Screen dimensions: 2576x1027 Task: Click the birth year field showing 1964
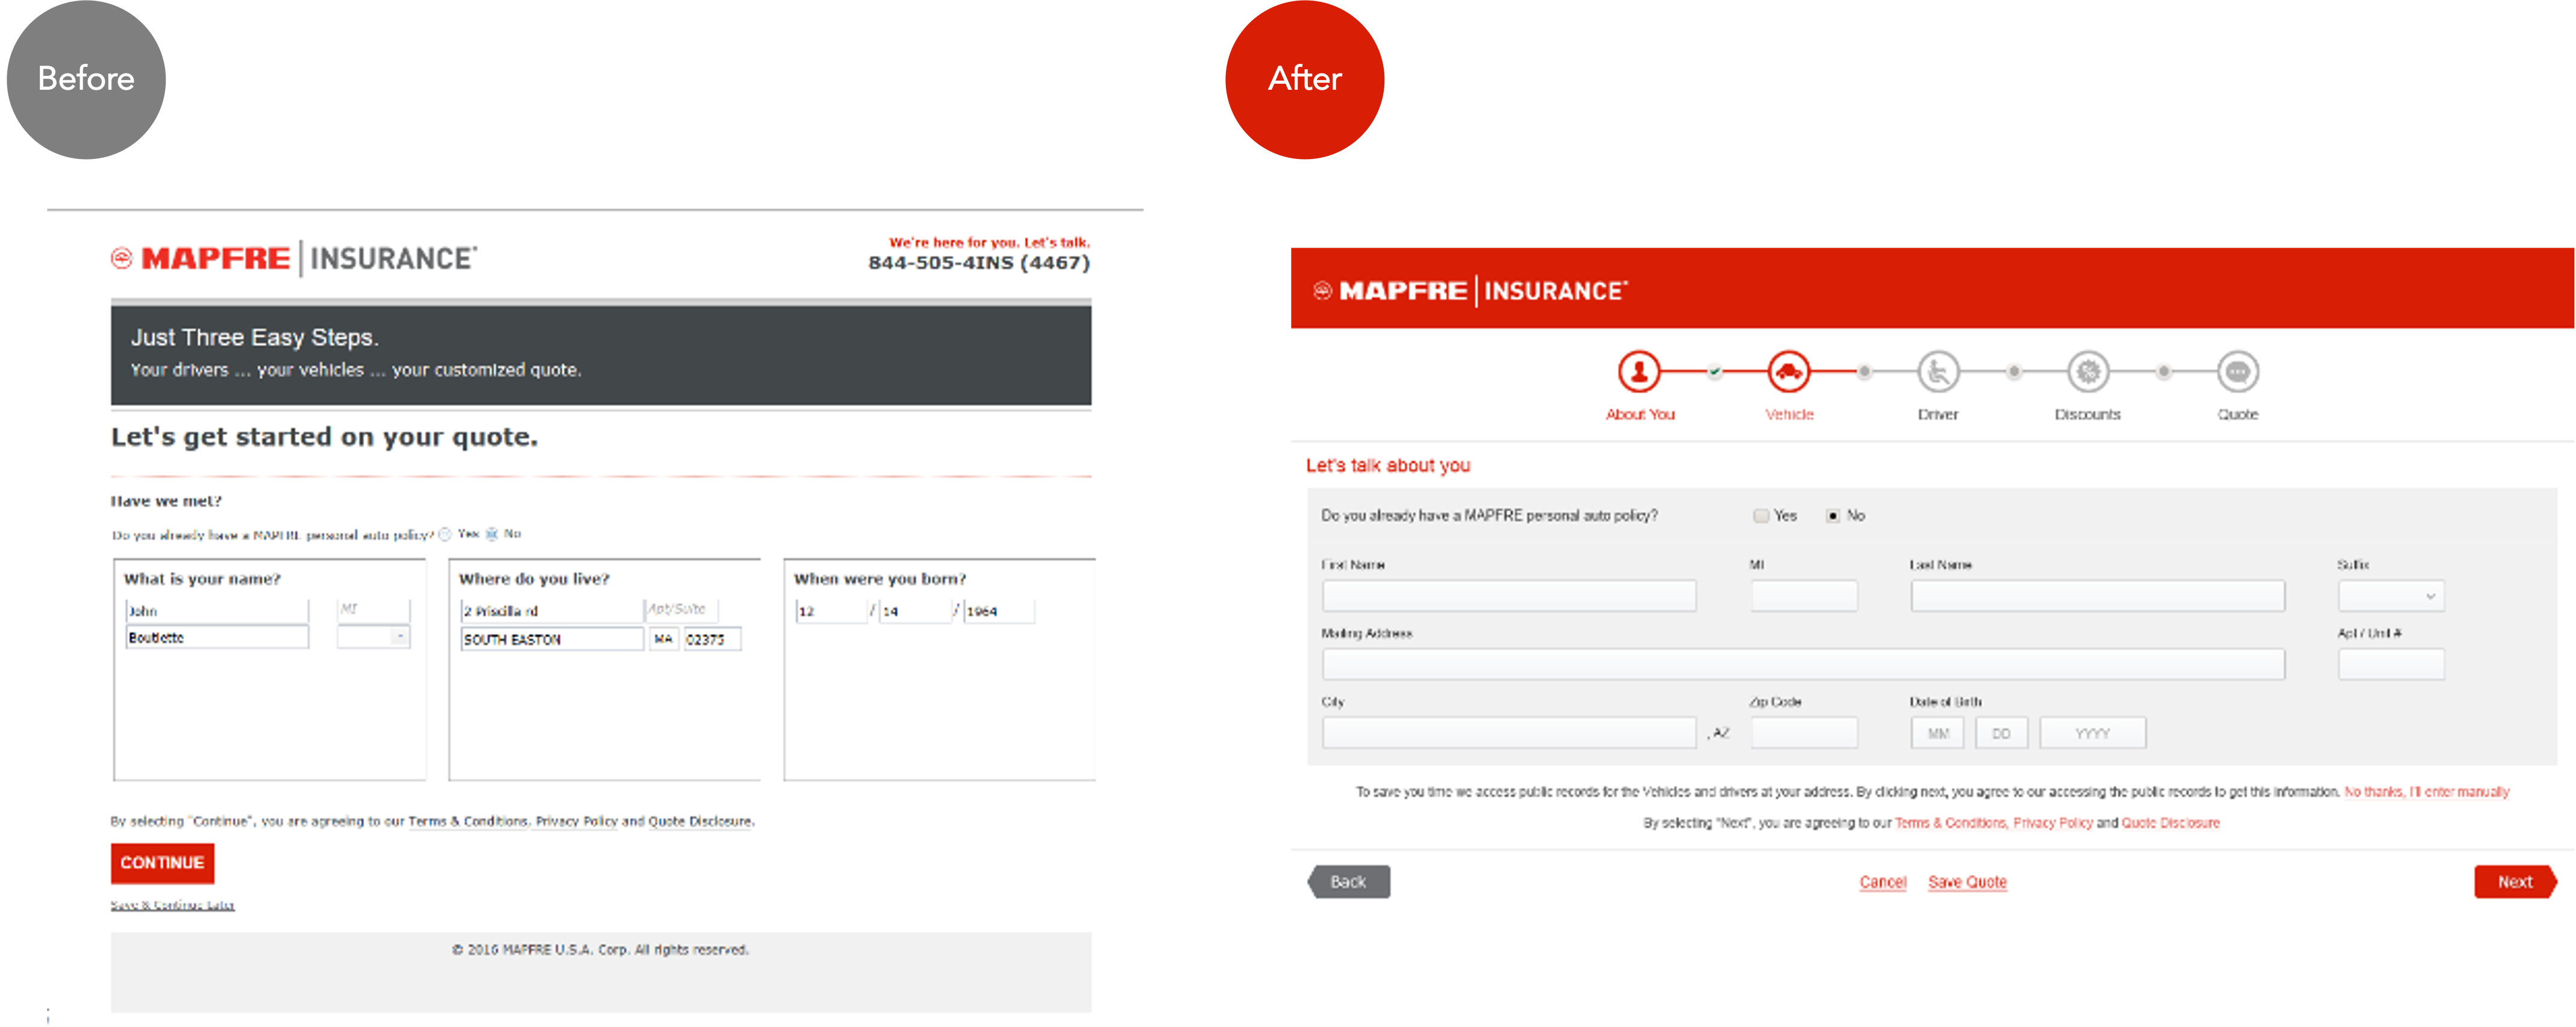click(x=998, y=611)
